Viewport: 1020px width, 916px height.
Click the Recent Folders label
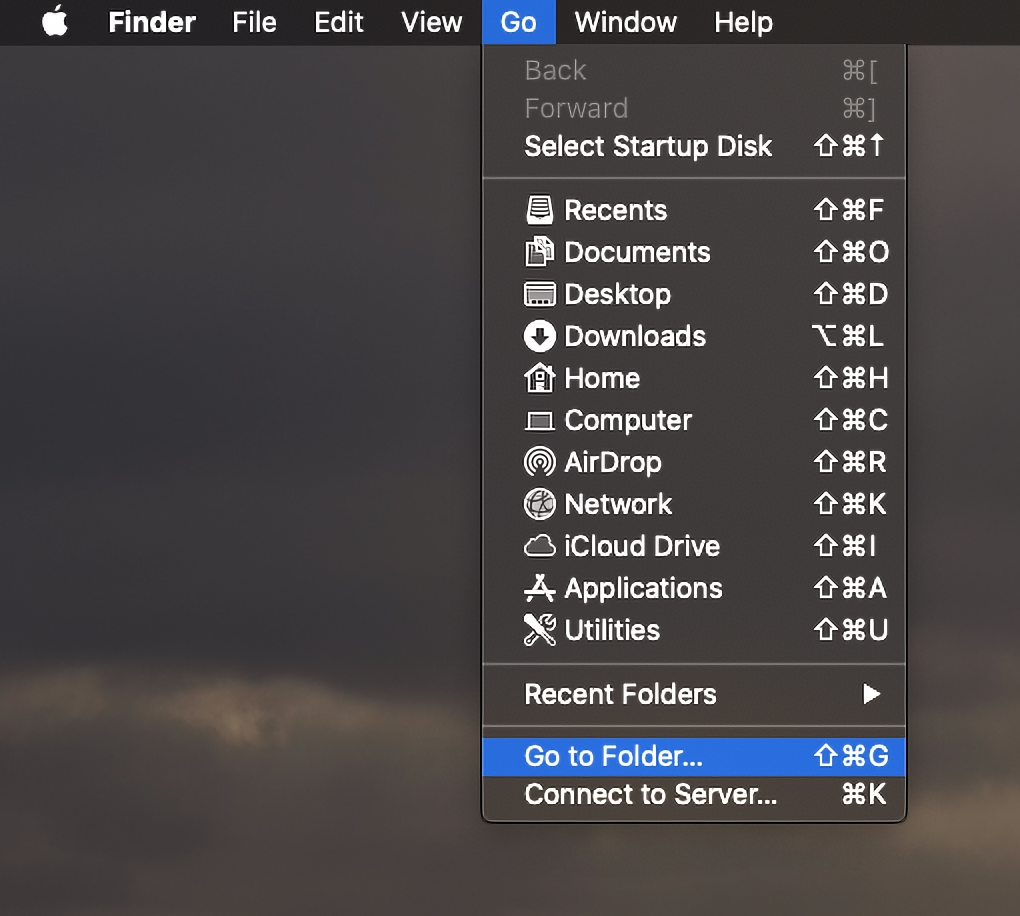point(620,694)
